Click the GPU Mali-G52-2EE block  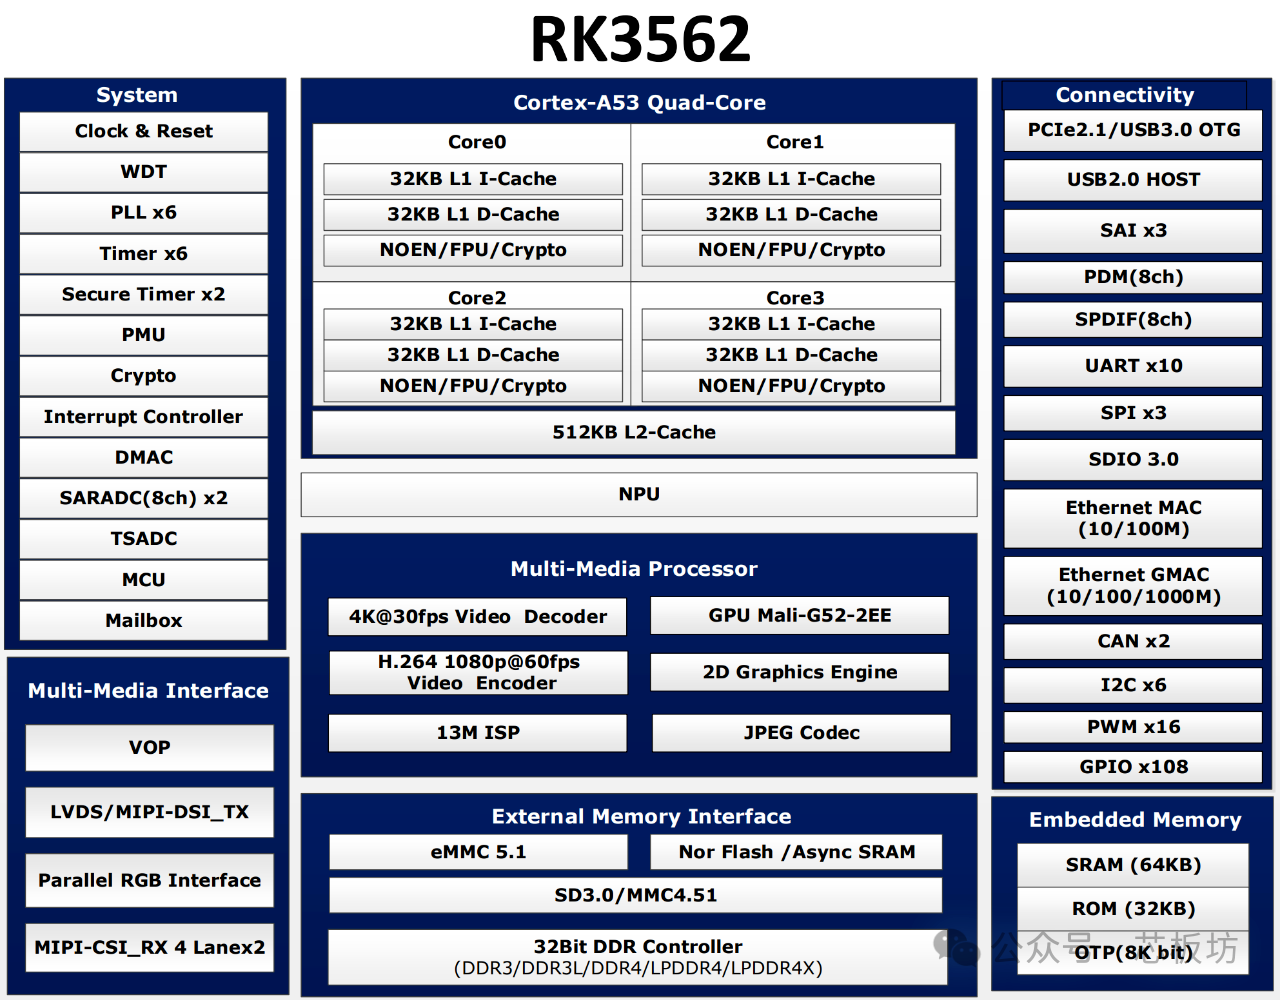tap(799, 616)
